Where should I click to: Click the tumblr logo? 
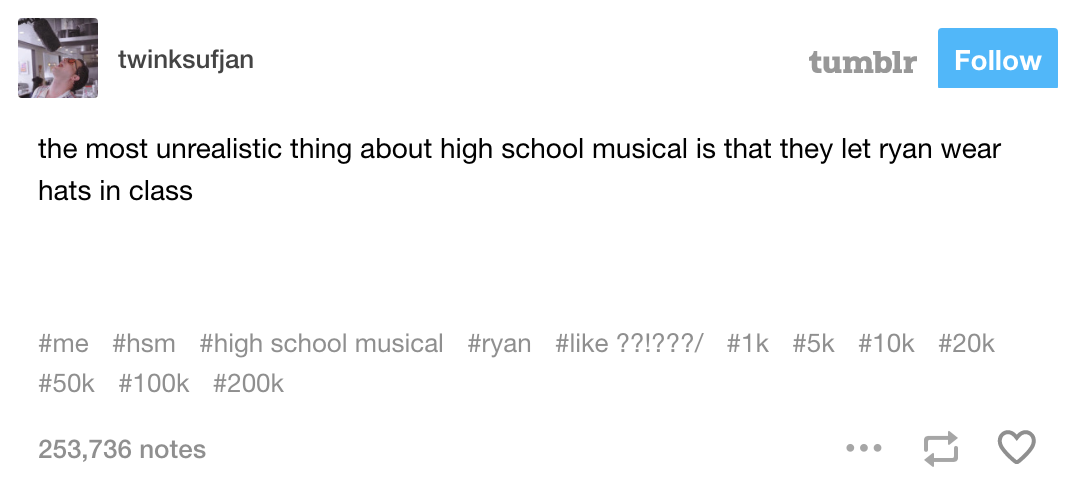[x=862, y=61]
